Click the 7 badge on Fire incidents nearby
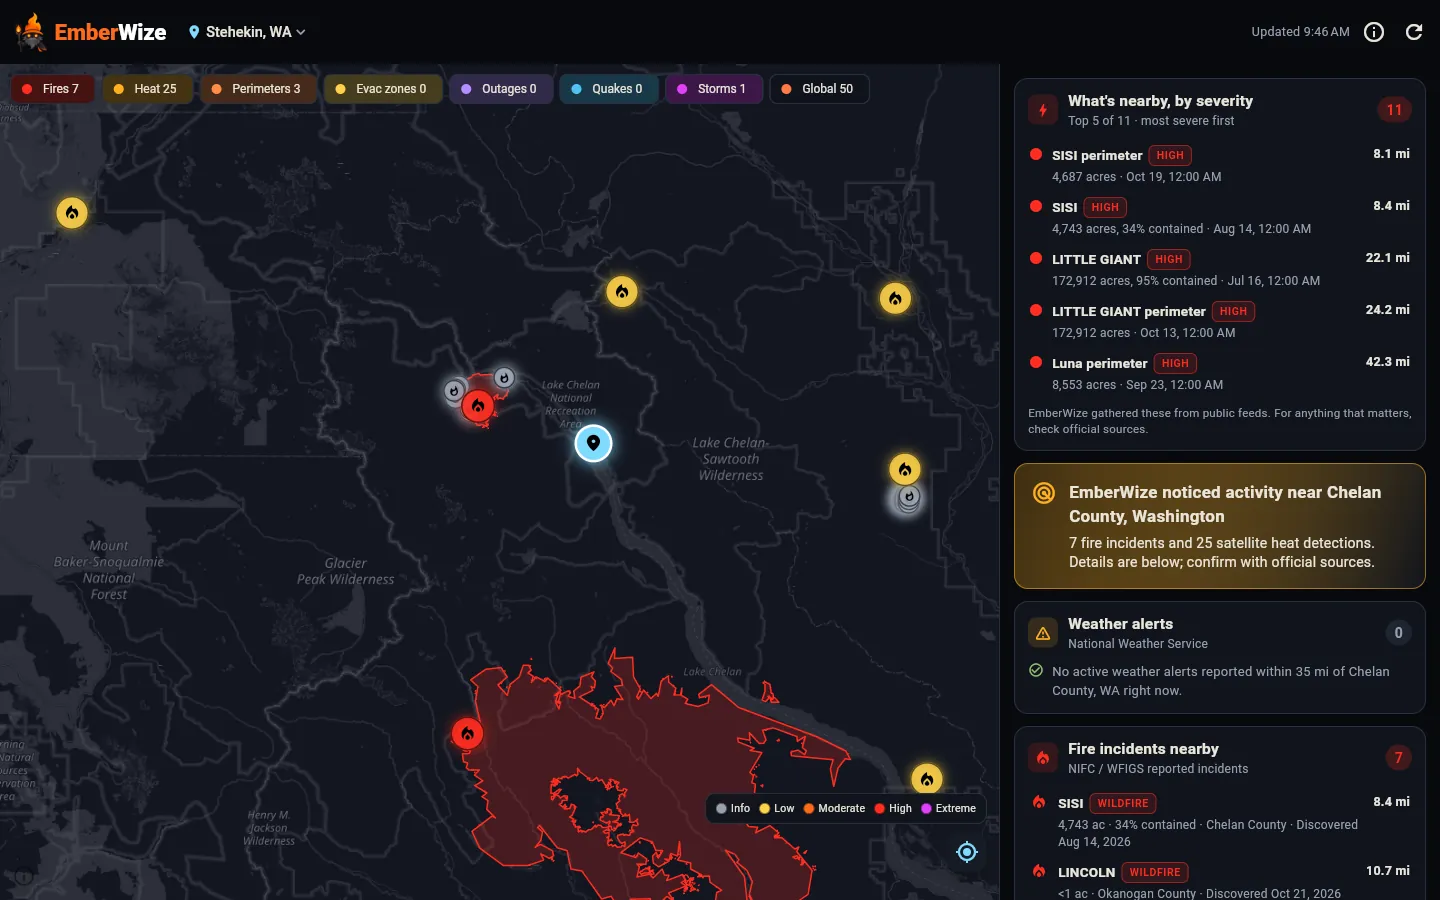Image resolution: width=1440 pixels, height=900 pixels. tap(1398, 758)
